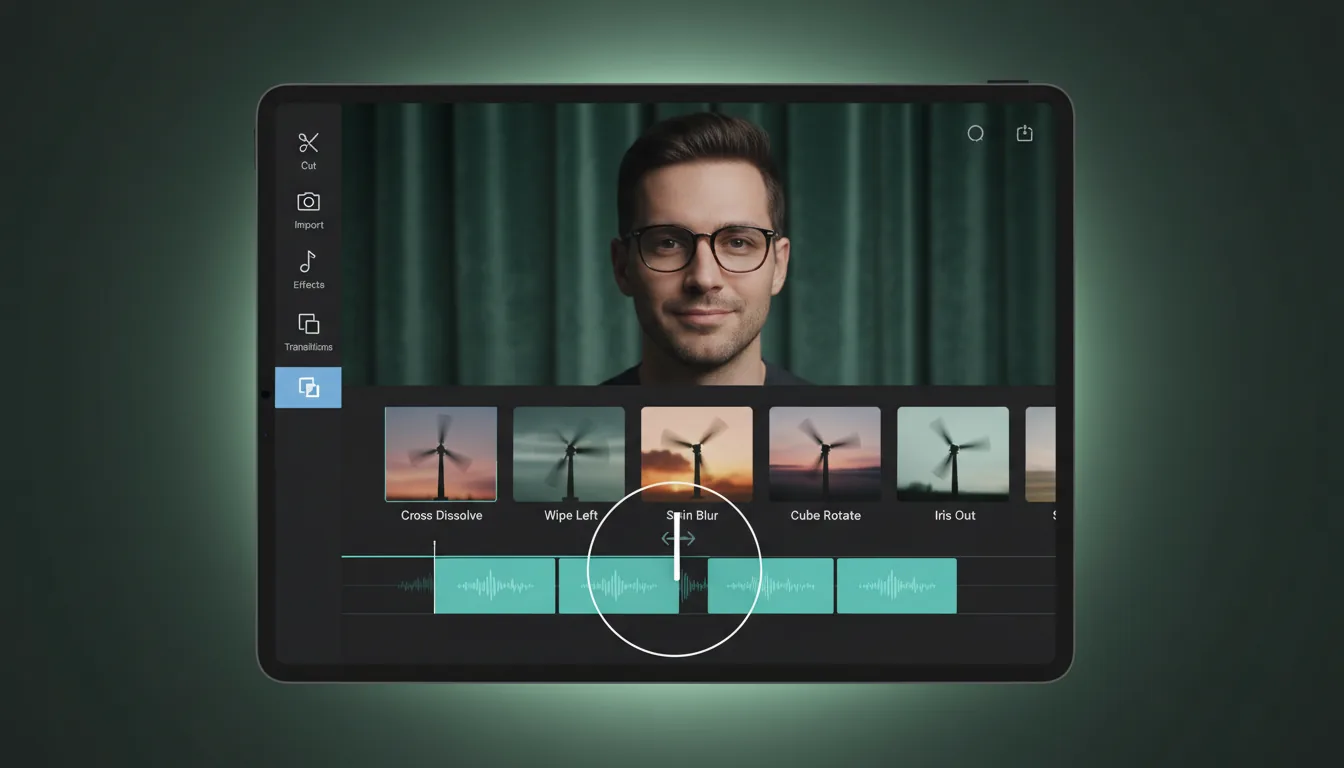This screenshot has height=768, width=1344.
Task: Click the horizontal trim arrows icon
Action: pyautogui.click(x=676, y=538)
